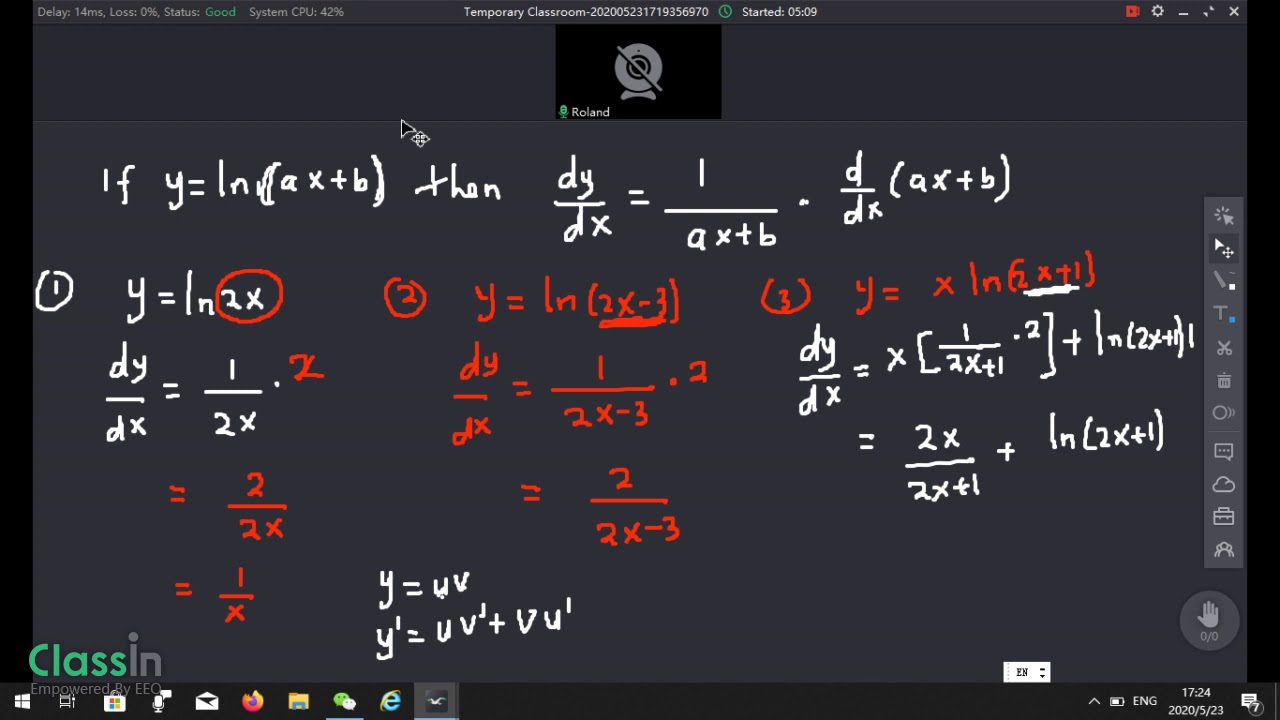Select the laser pointer click tool
The width and height of the screenshot is (1280, 720).
pyautogui.click(x=1224, y=216)
